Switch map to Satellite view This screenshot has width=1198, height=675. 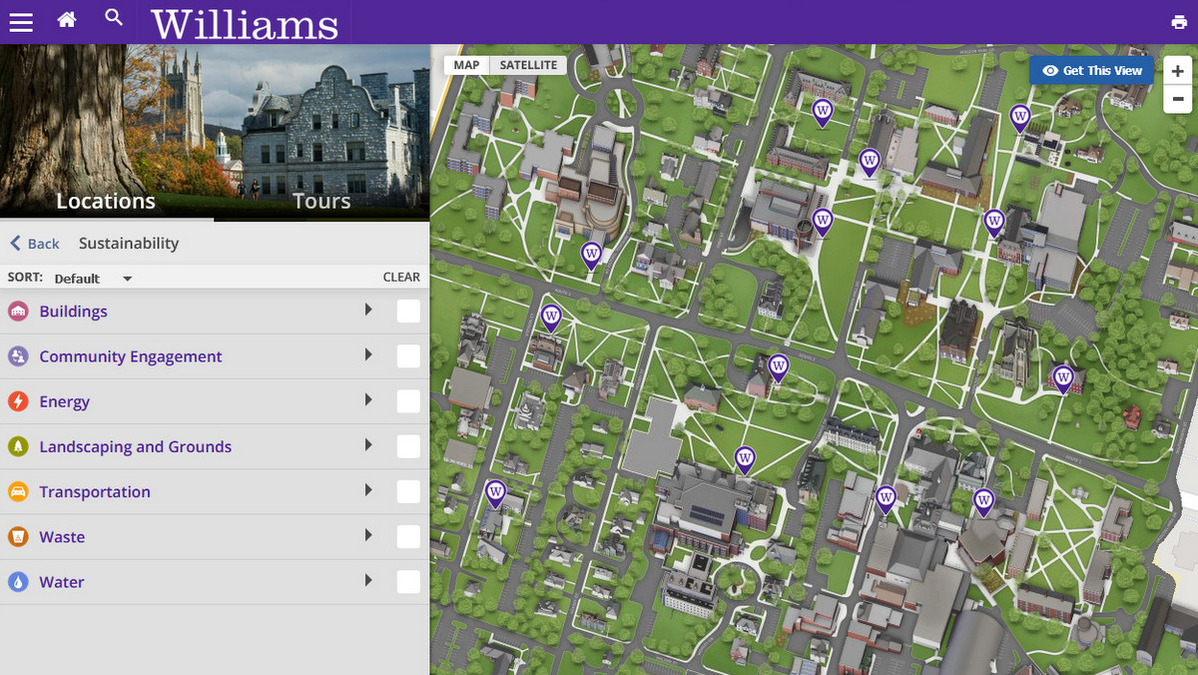coord(528,65)
